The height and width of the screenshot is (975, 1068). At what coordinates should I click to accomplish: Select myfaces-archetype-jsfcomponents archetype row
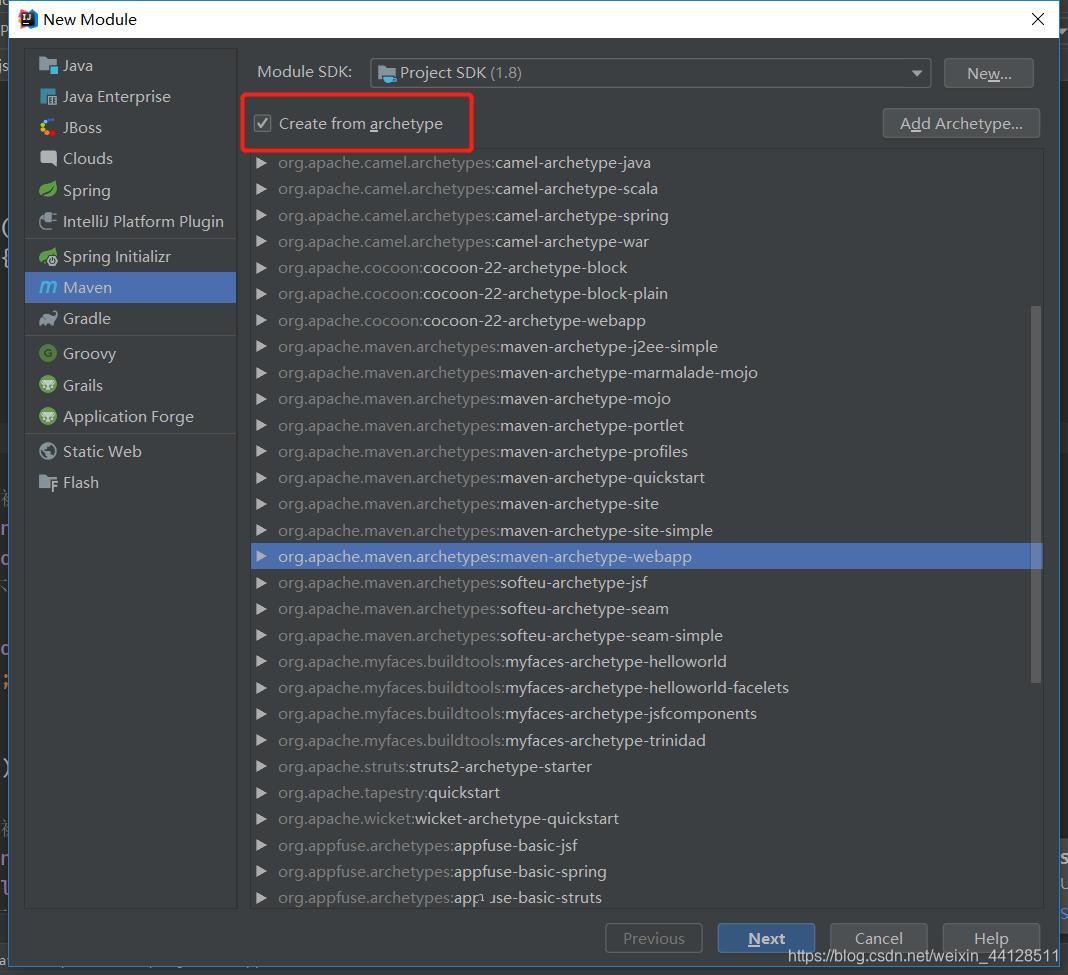[x=646, y=713]
